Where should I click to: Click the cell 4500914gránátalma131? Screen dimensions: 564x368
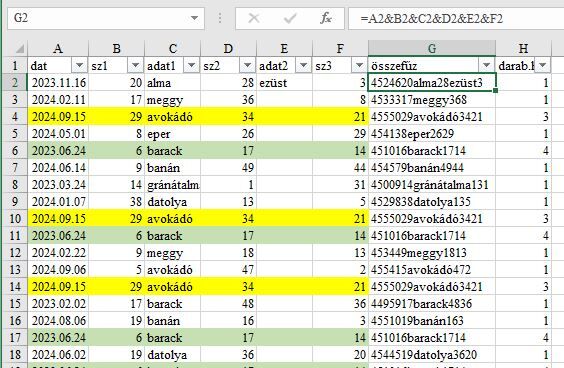tap(432, 185)
